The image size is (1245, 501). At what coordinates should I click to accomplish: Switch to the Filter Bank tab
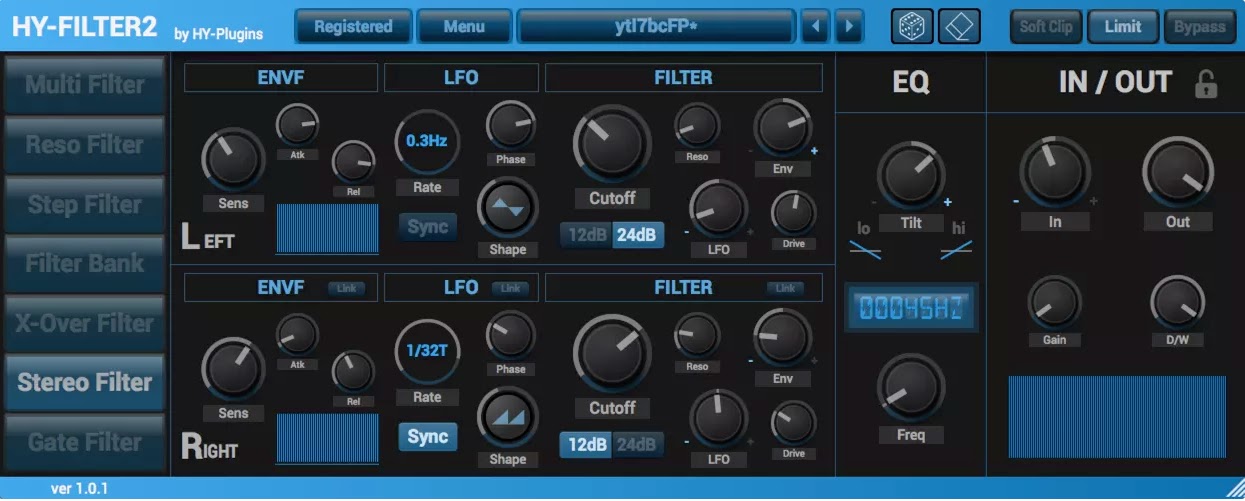coord(85,263)
